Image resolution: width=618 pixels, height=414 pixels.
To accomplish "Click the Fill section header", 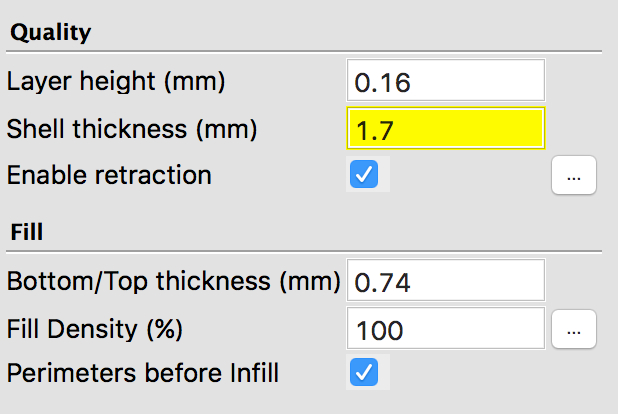I will [25, 232].
